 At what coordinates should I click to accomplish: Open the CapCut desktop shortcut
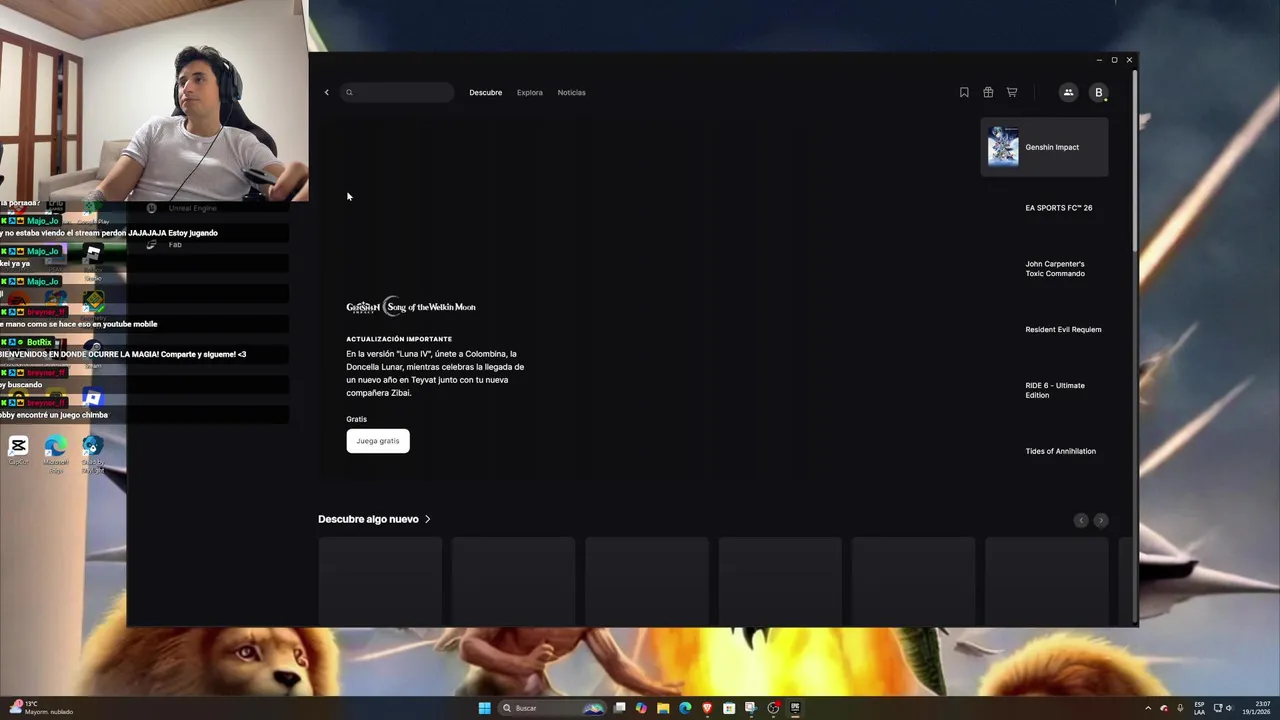18,450
